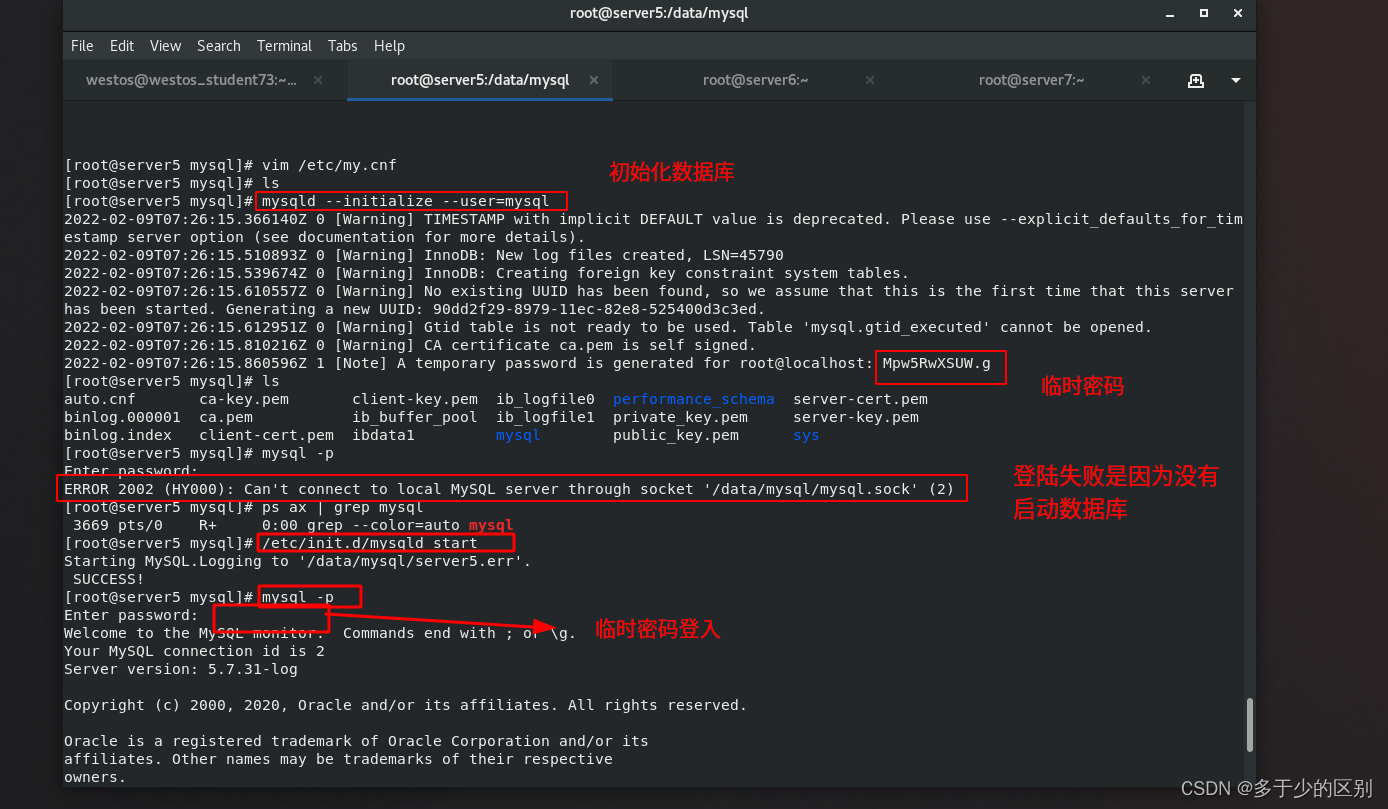Click the client-cert.pem file name
This screenshot has width=1388, height=809.
pyautogui.click(x=266, y=435)
